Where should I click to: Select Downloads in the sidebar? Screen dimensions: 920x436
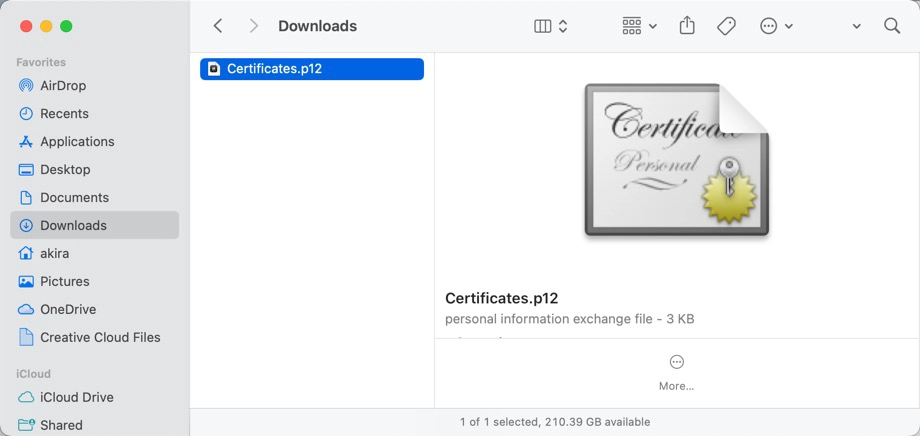(x=94, y=225)
